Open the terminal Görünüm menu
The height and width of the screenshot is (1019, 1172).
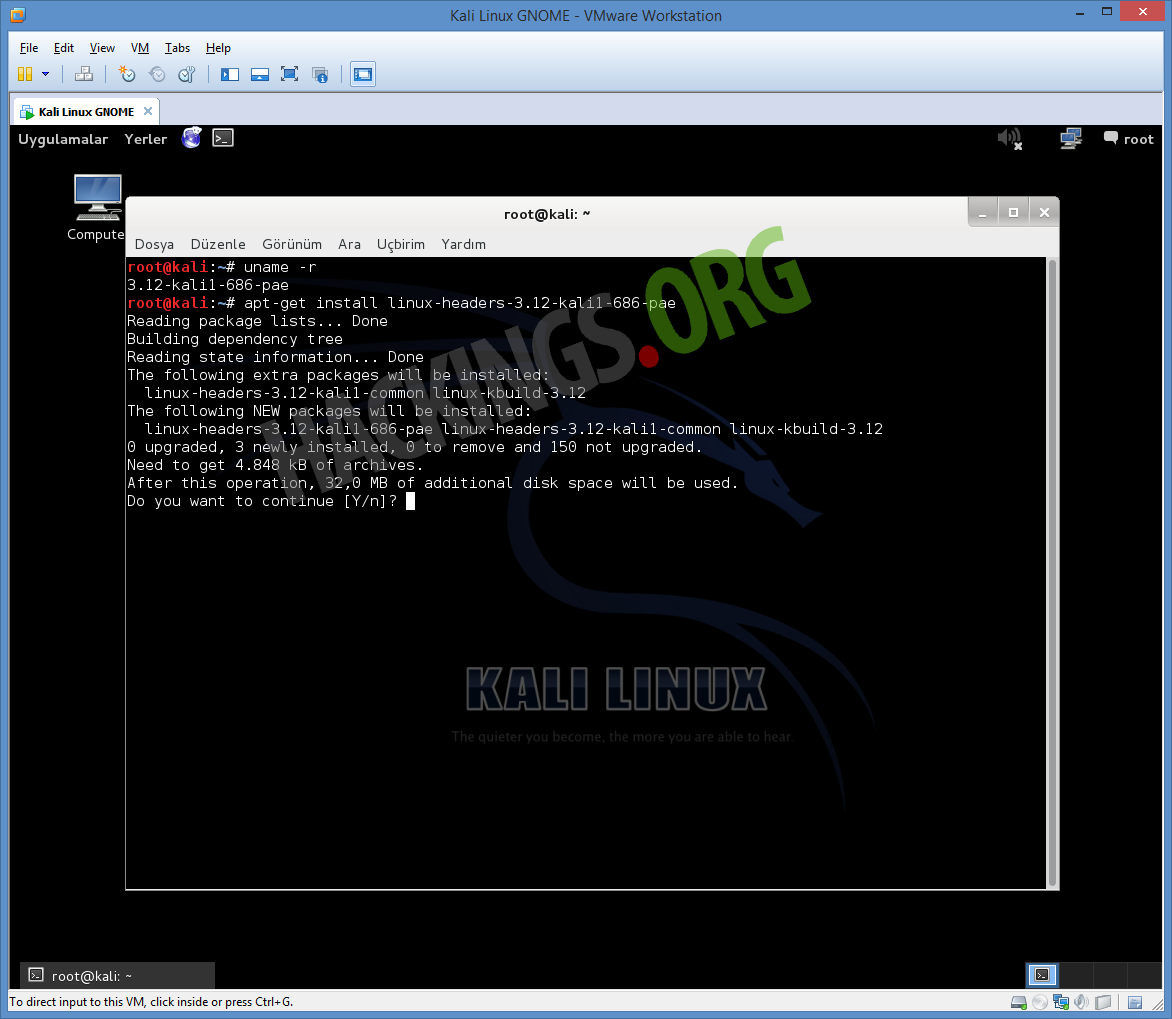tap(292, 244)
